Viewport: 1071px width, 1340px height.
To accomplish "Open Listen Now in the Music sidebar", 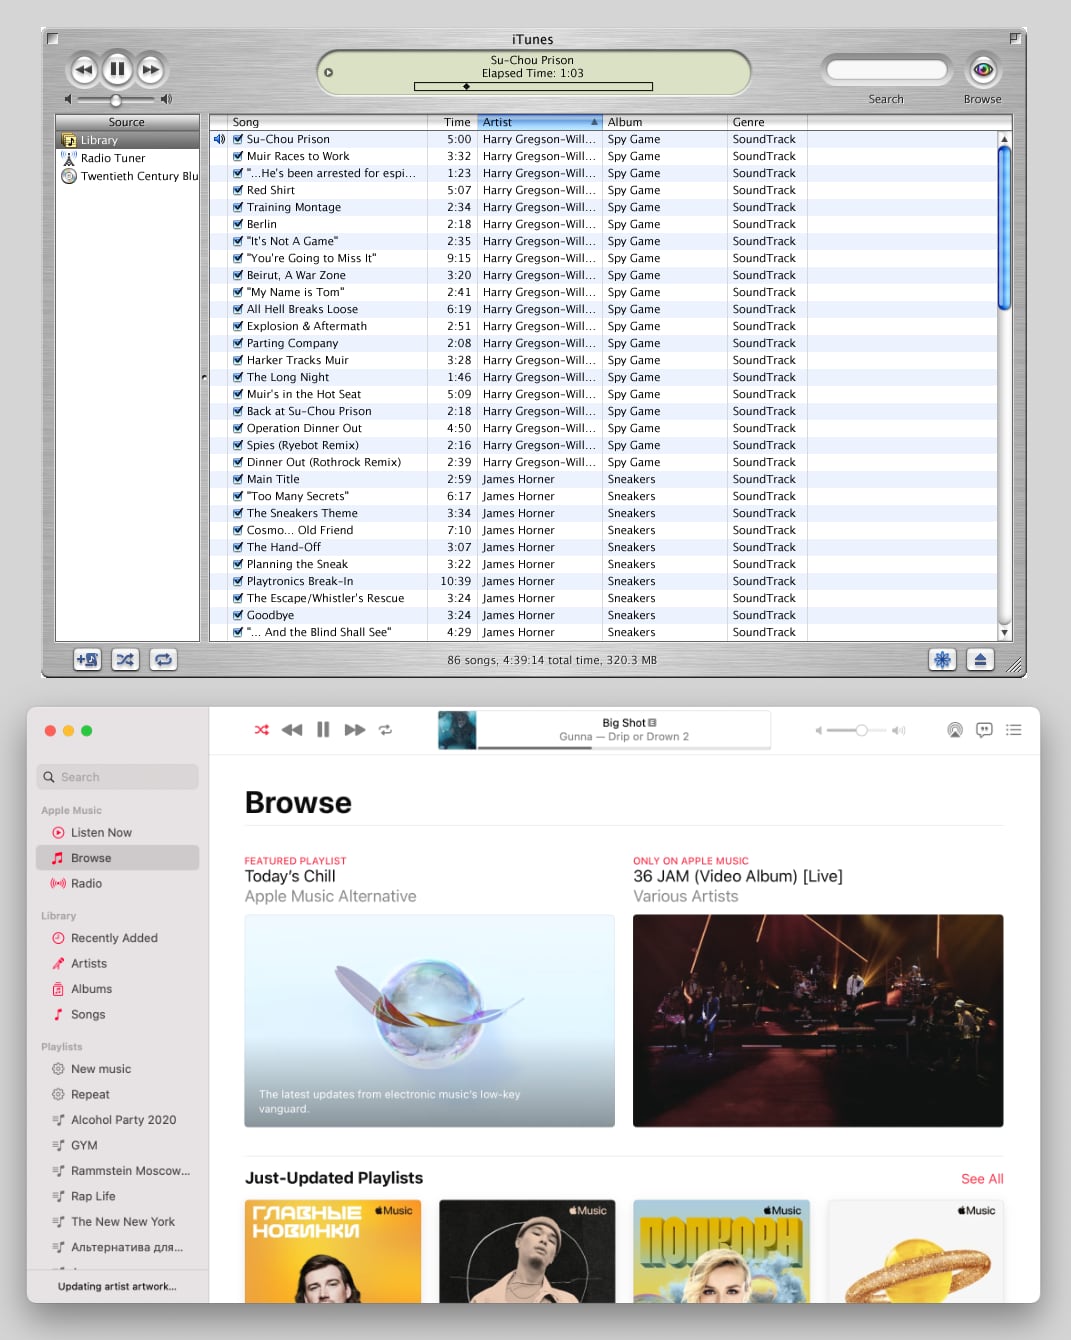I will pos(118,832).
